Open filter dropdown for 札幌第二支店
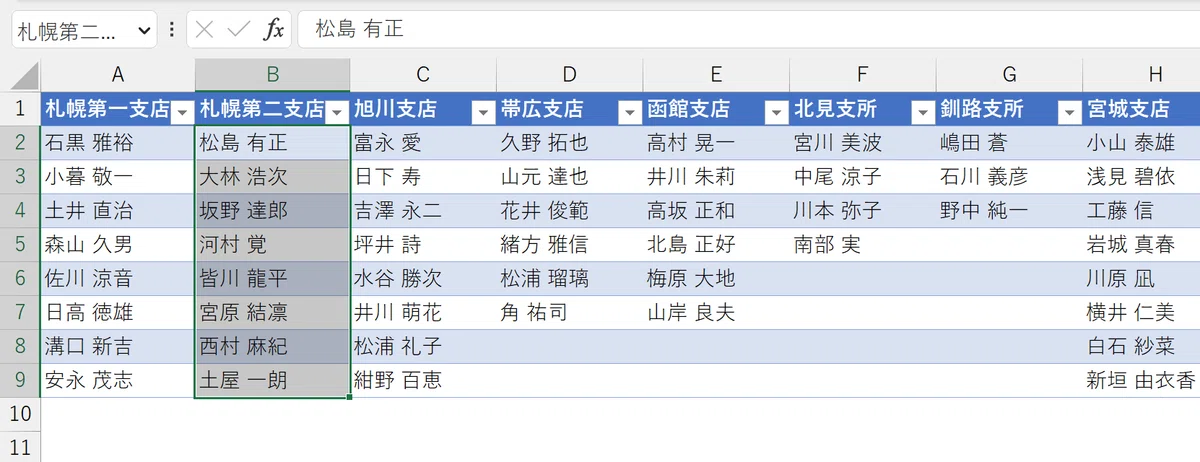Image resolution: width=1200 pixels, height=462 pixels. [337, 112]
